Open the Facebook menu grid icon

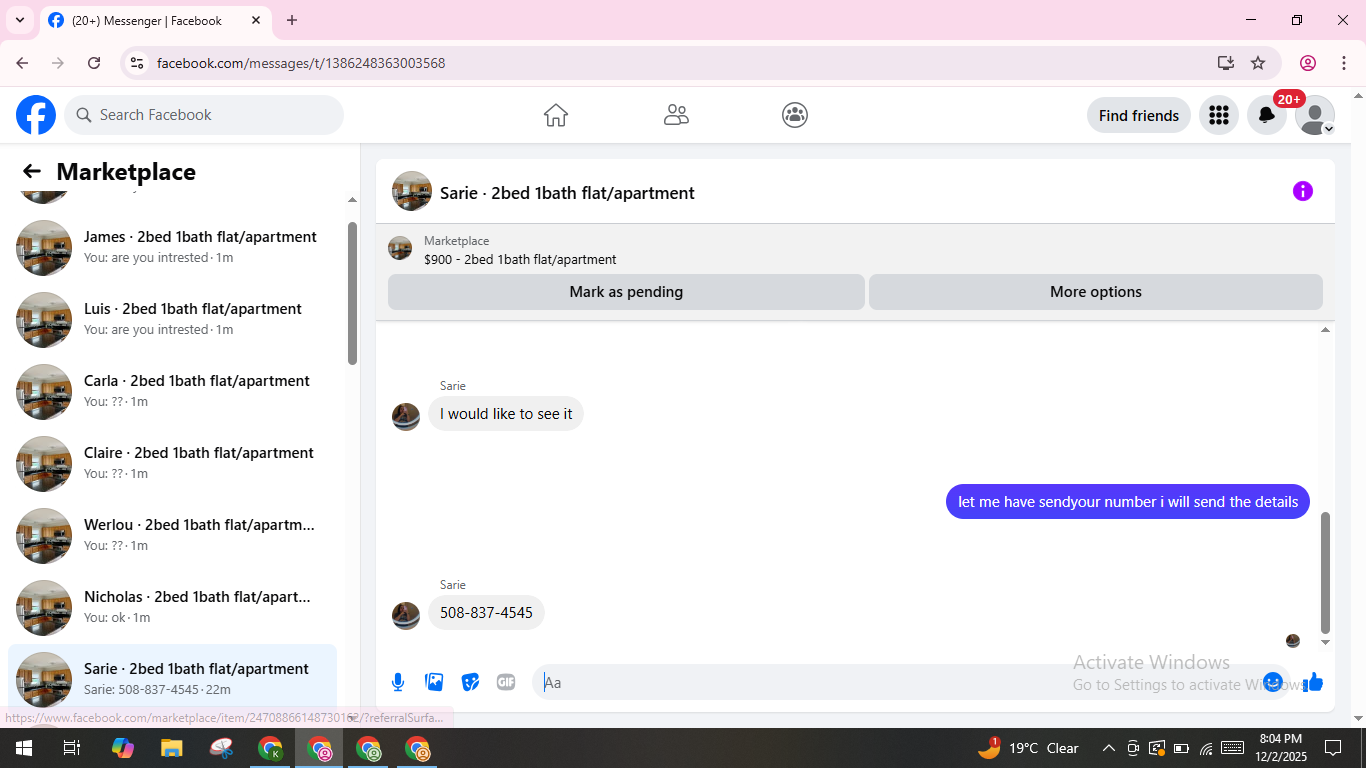point(1218,115)
